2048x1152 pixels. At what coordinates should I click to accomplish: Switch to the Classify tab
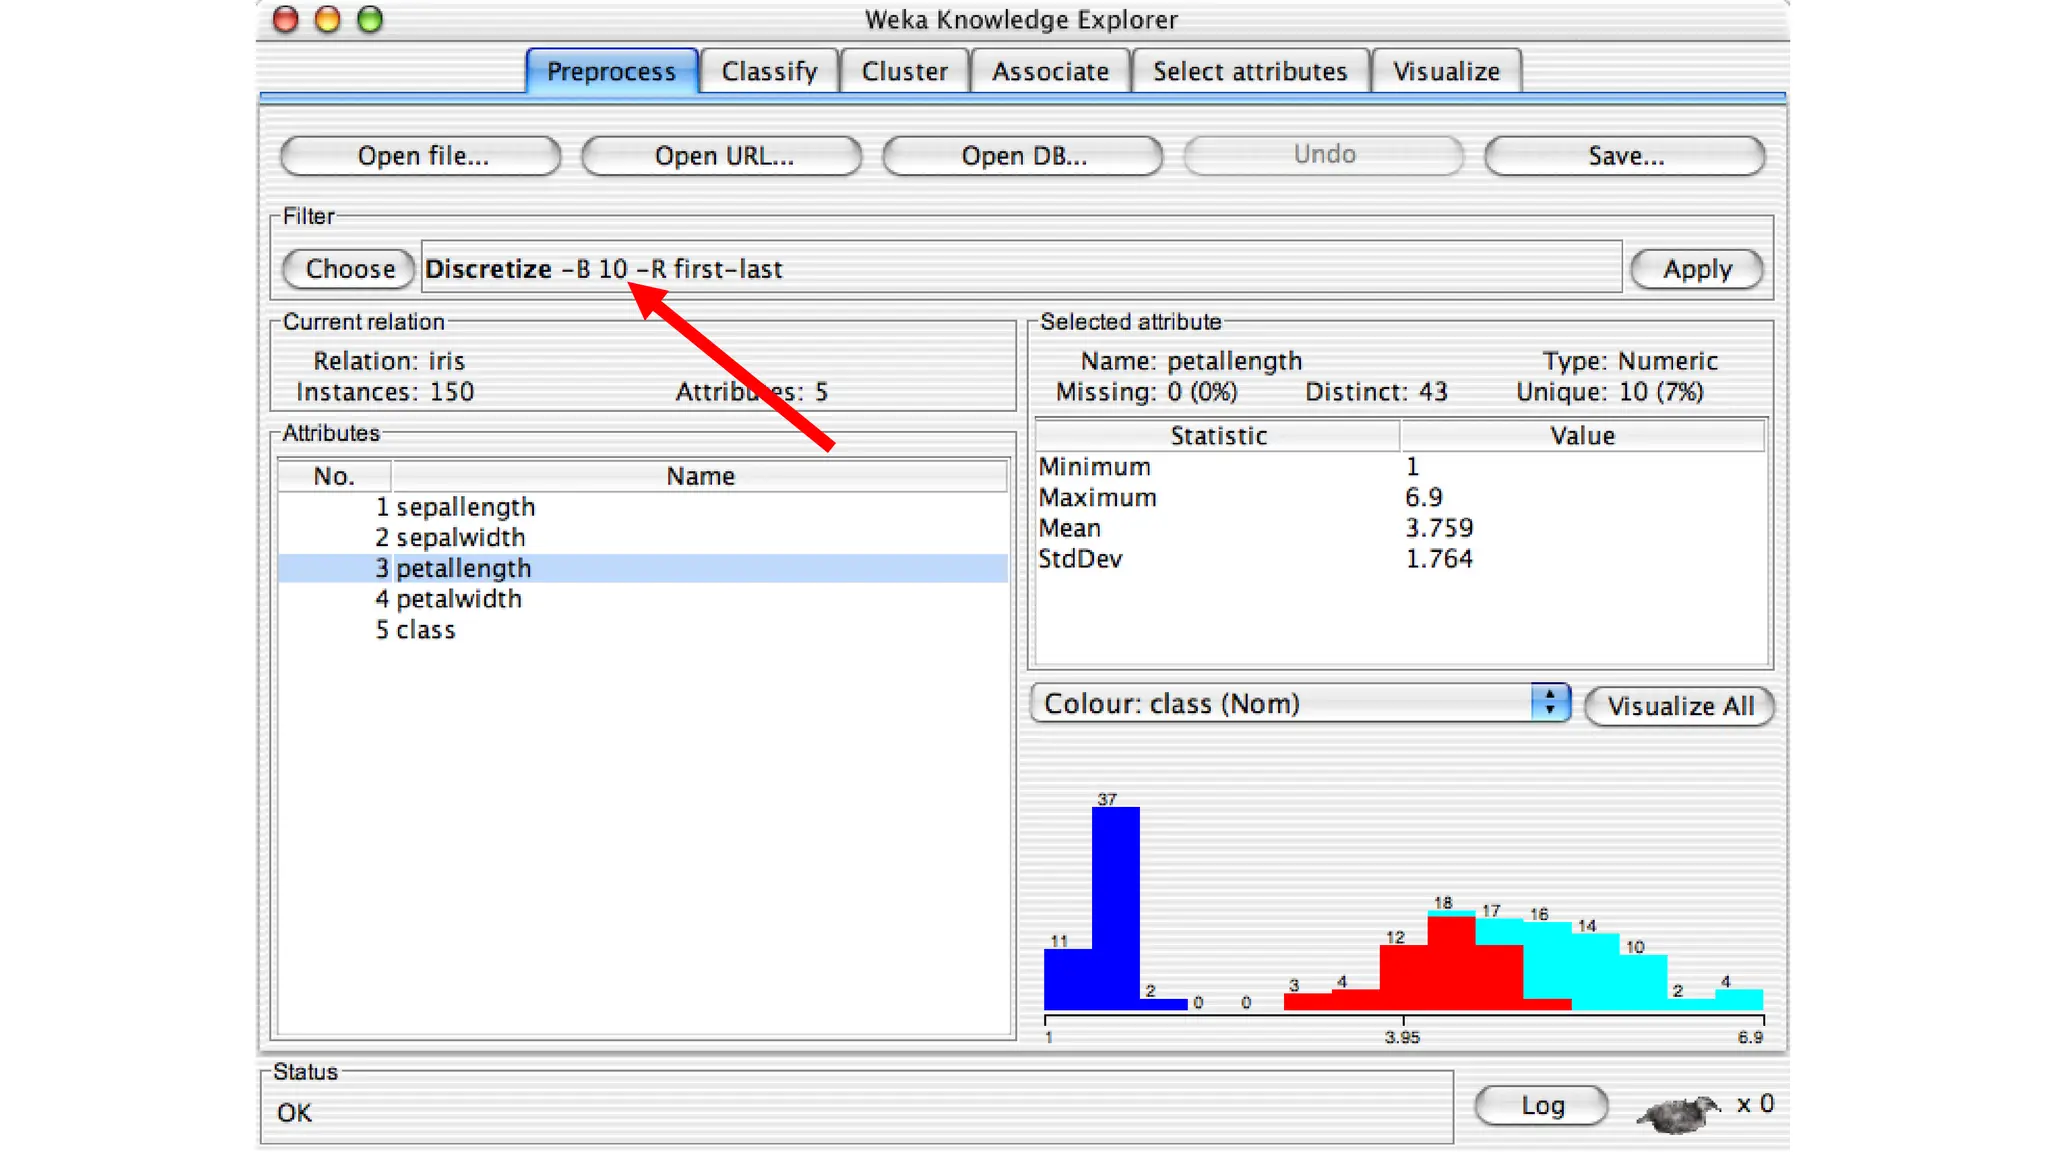coord(769,72)
